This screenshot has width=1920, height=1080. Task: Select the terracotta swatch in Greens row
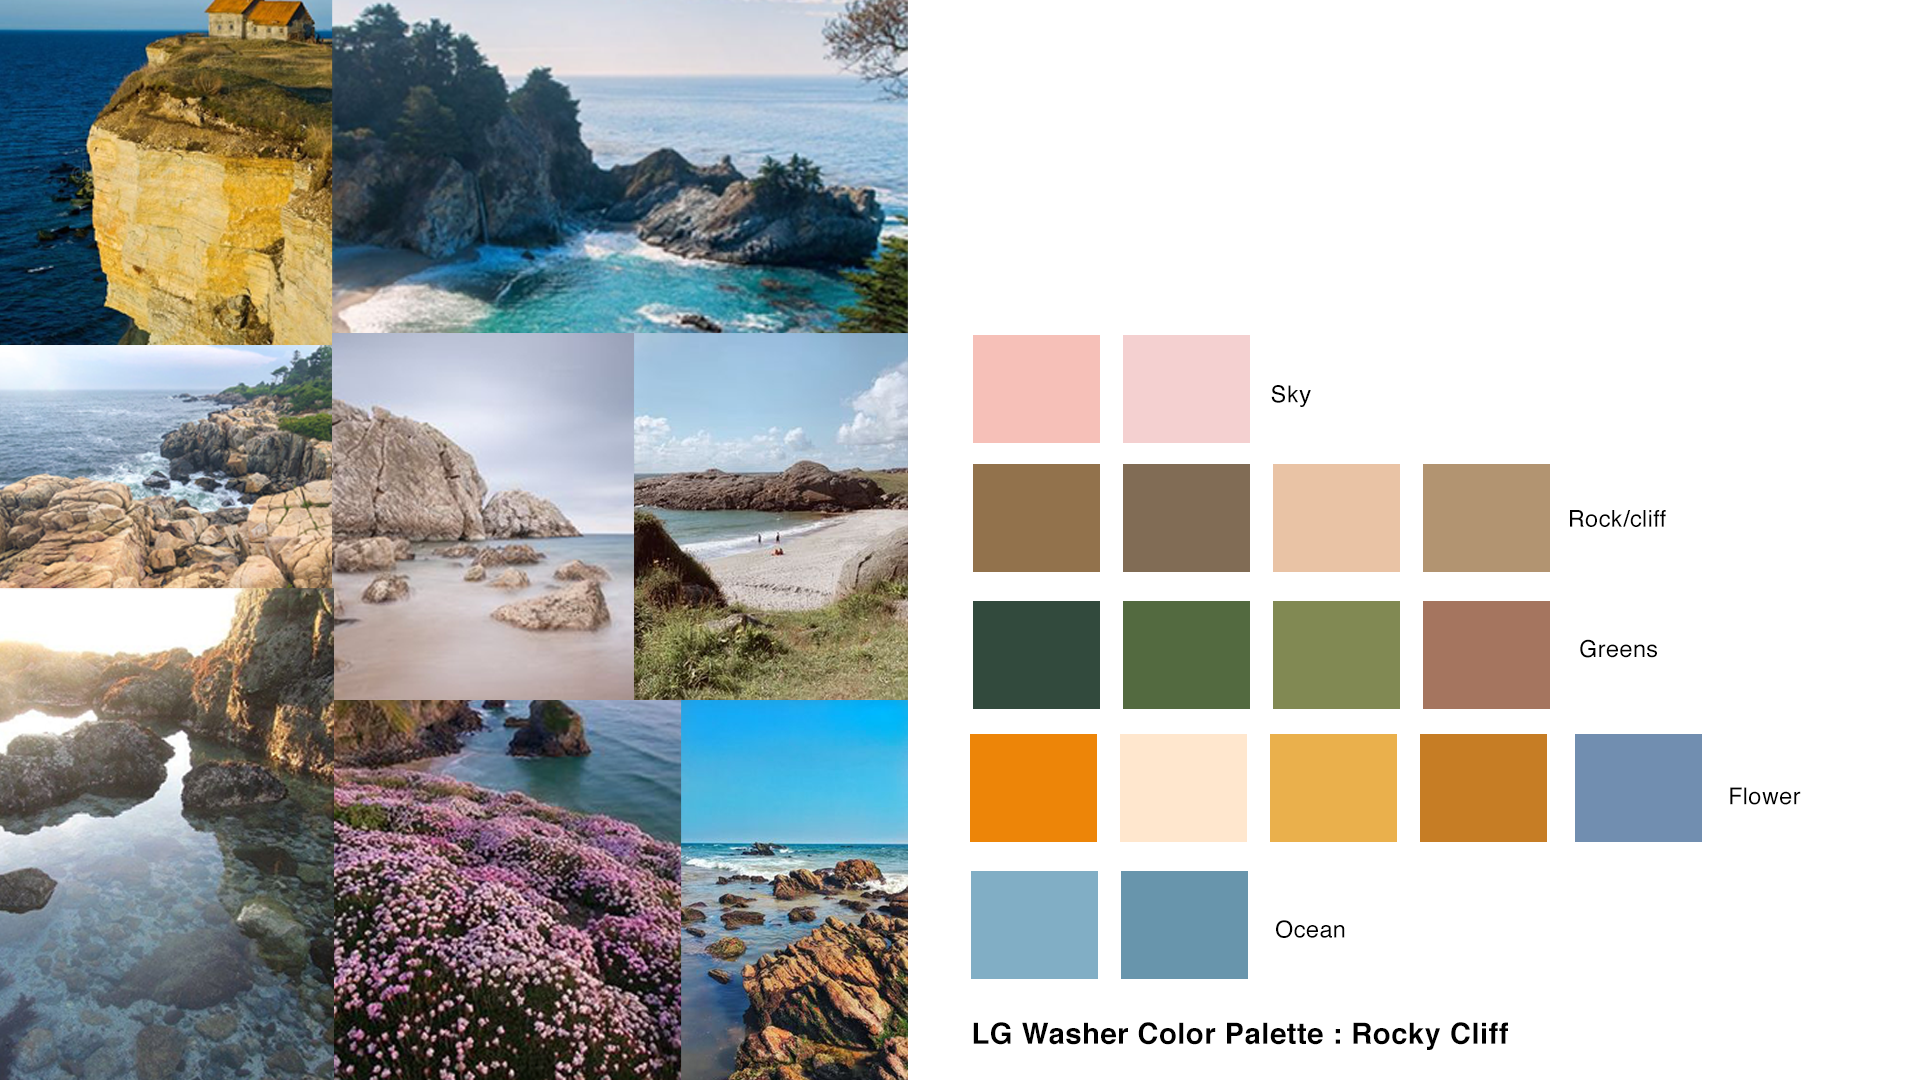(1486, 655)
